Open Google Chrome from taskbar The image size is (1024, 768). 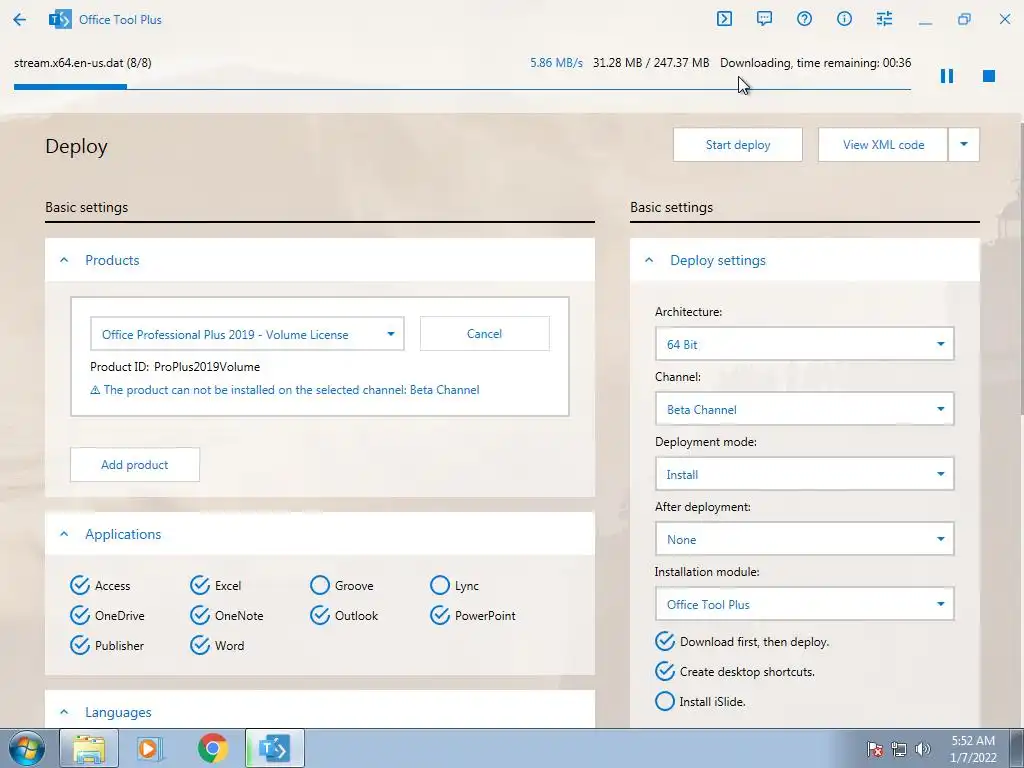click(213, 749)
